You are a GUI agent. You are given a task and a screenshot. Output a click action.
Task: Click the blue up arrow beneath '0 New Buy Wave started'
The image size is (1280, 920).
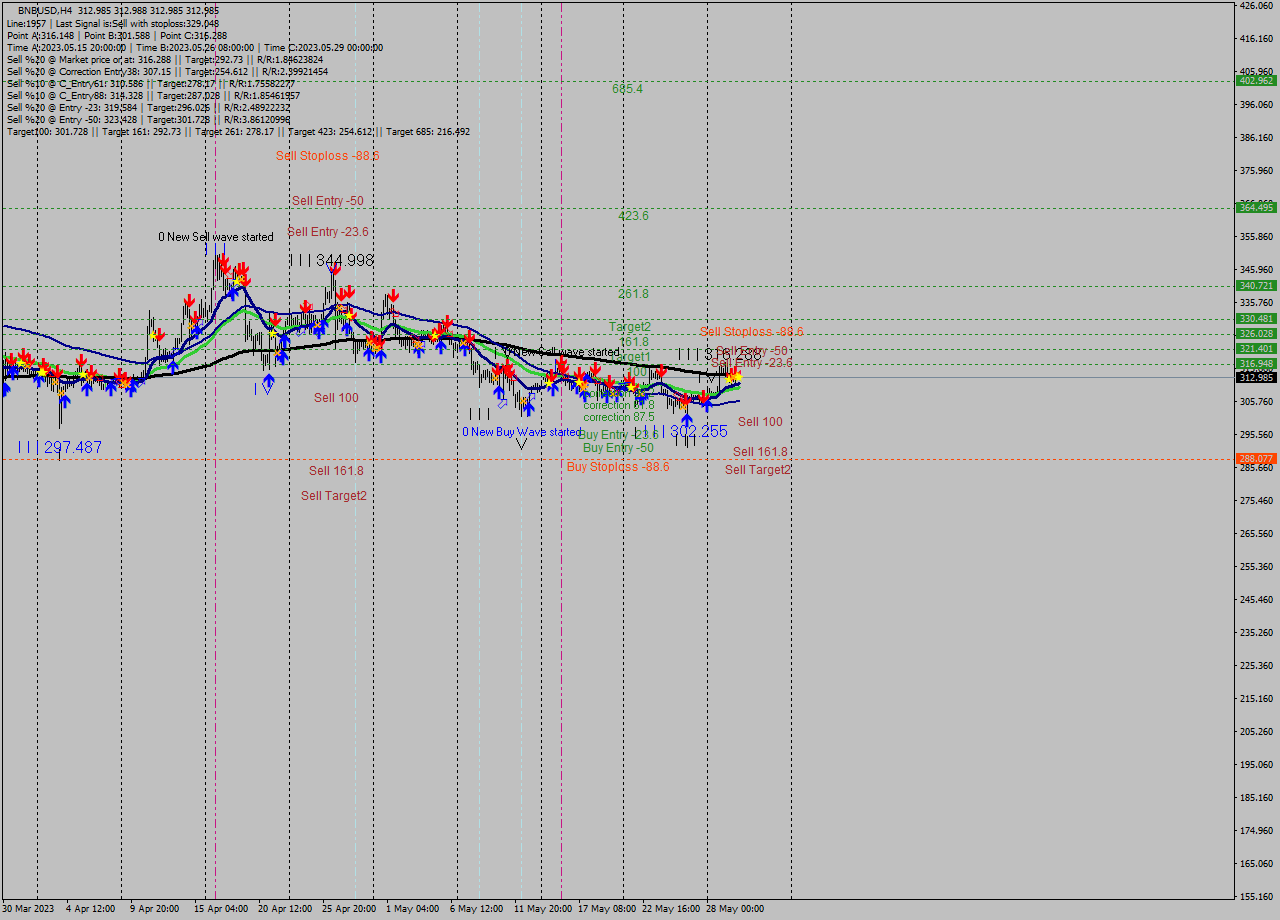click(528, 407)
